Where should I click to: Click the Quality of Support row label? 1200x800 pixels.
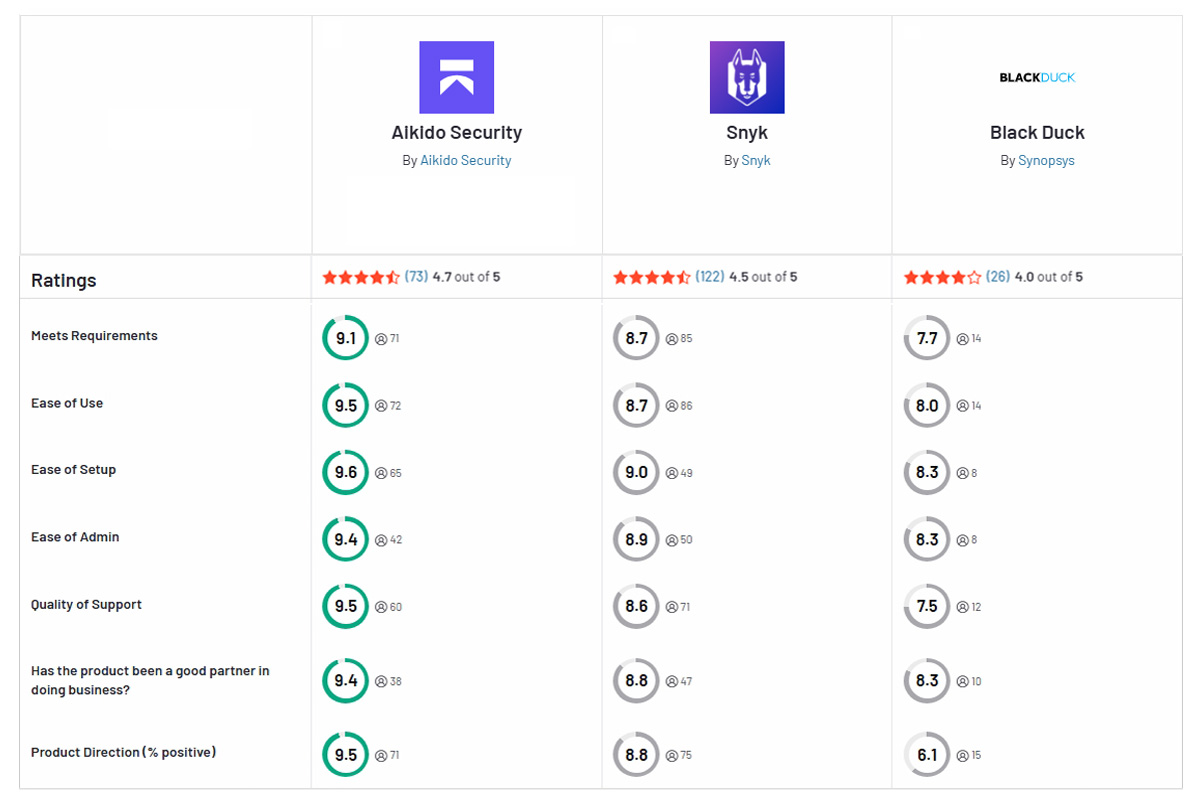pos(86,604)
